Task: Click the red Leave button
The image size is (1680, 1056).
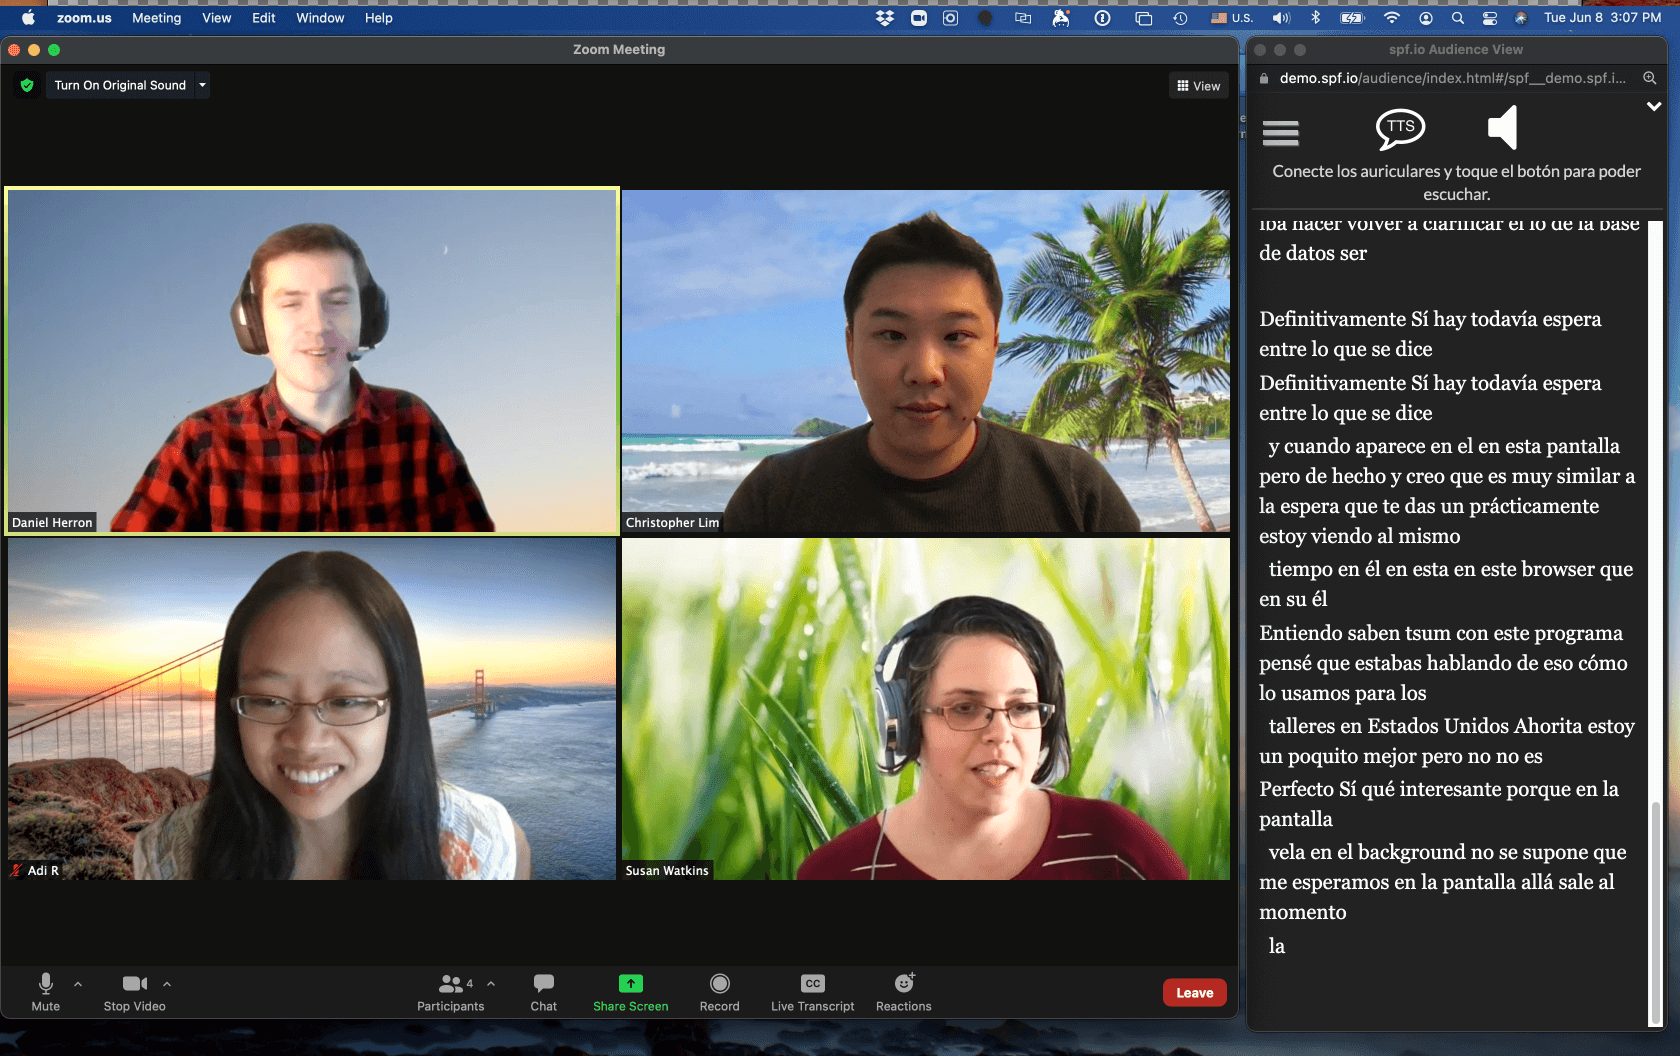Action: click(1194, 993)
